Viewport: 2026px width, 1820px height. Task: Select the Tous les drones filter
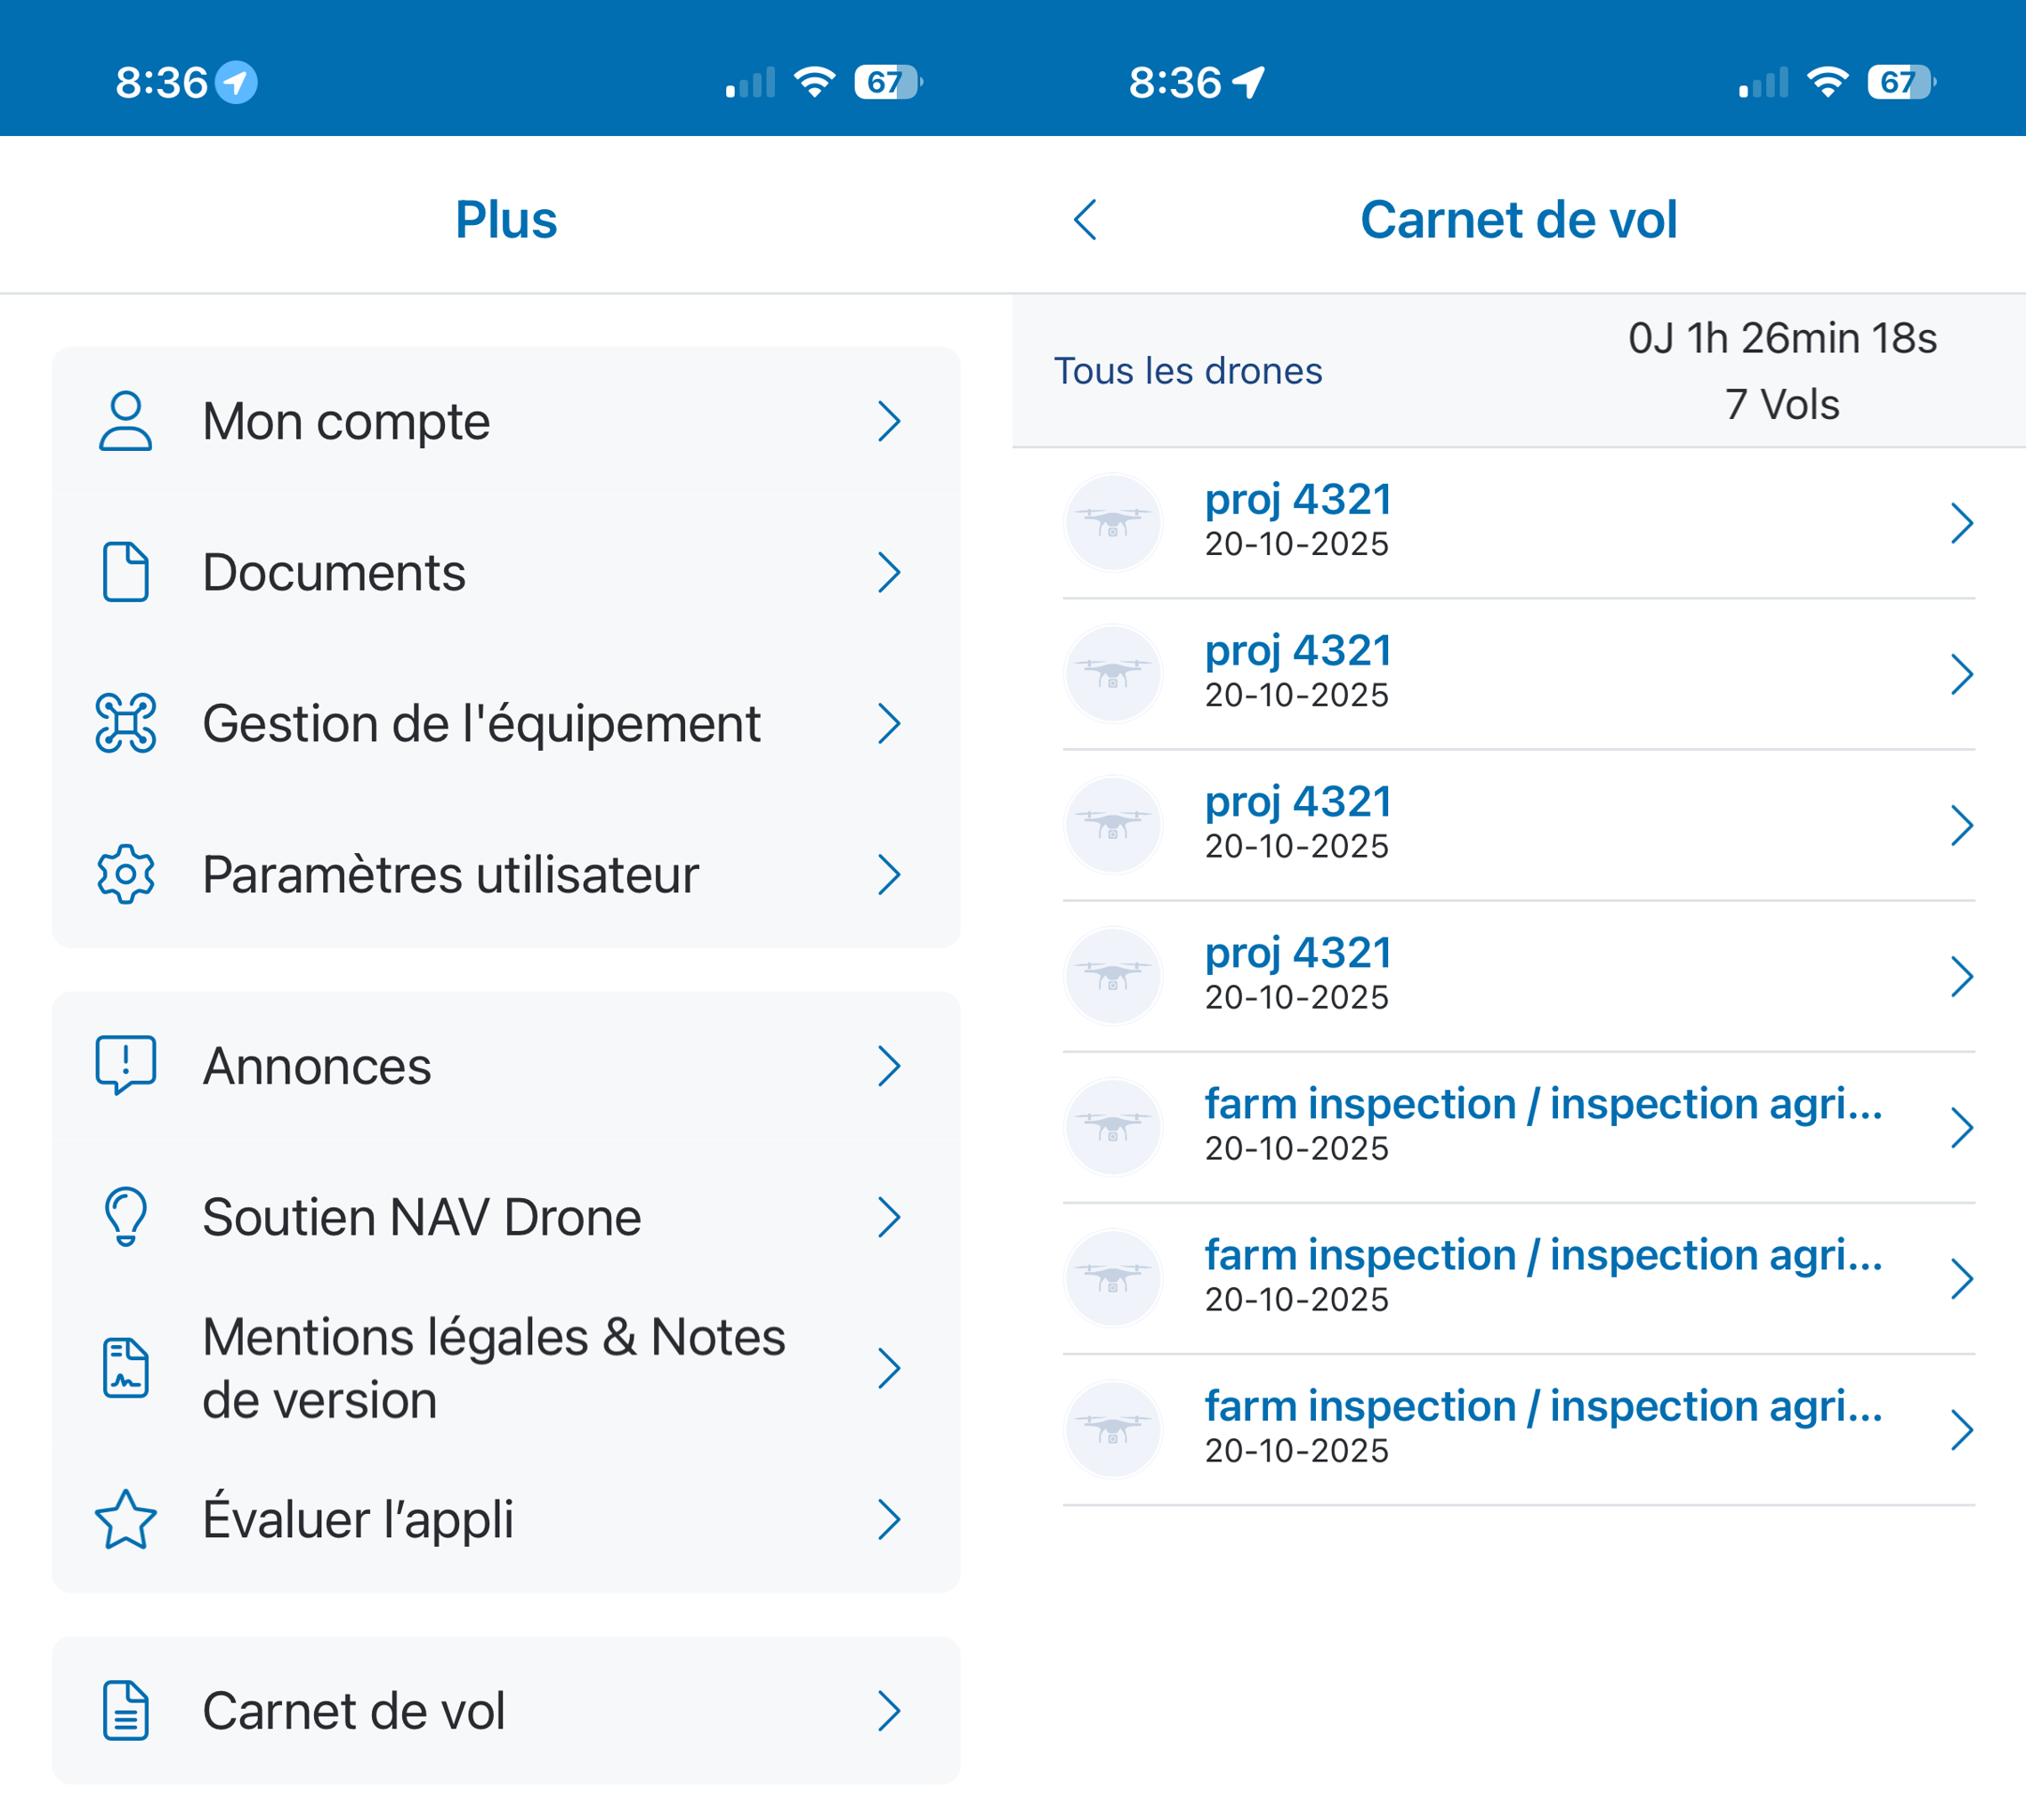point(1188,371)
